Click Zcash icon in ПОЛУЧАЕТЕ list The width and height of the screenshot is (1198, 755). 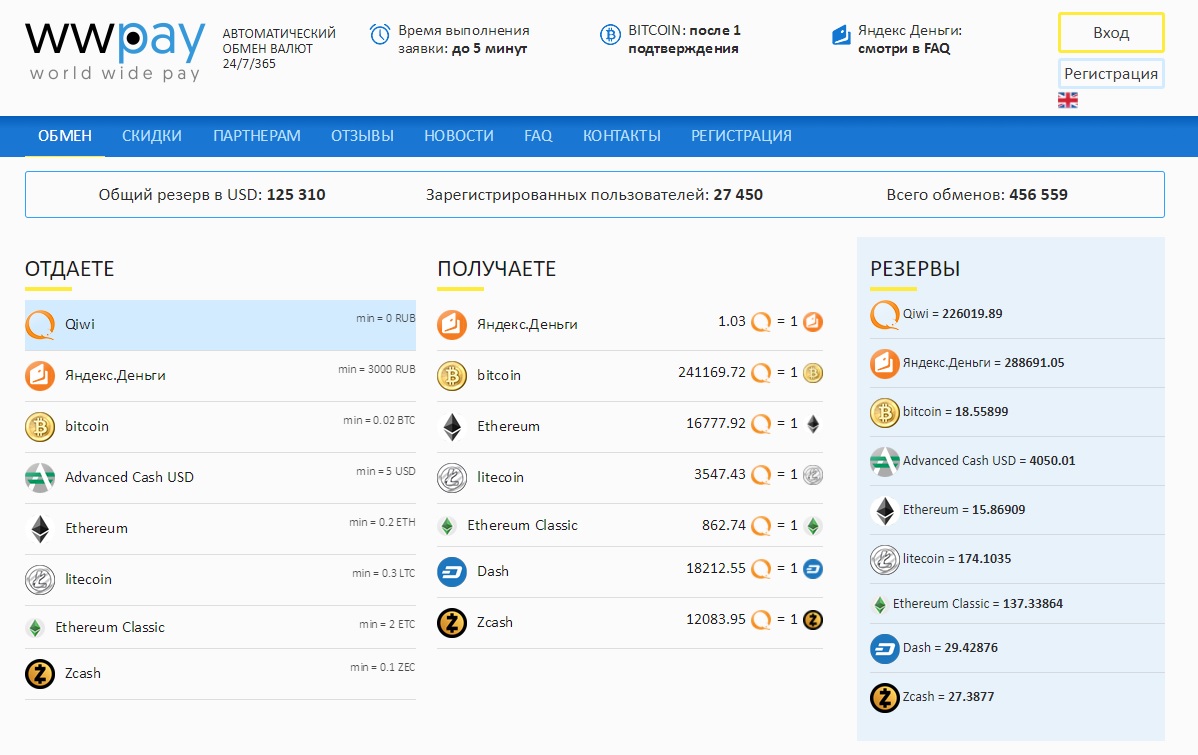(452, 623)
